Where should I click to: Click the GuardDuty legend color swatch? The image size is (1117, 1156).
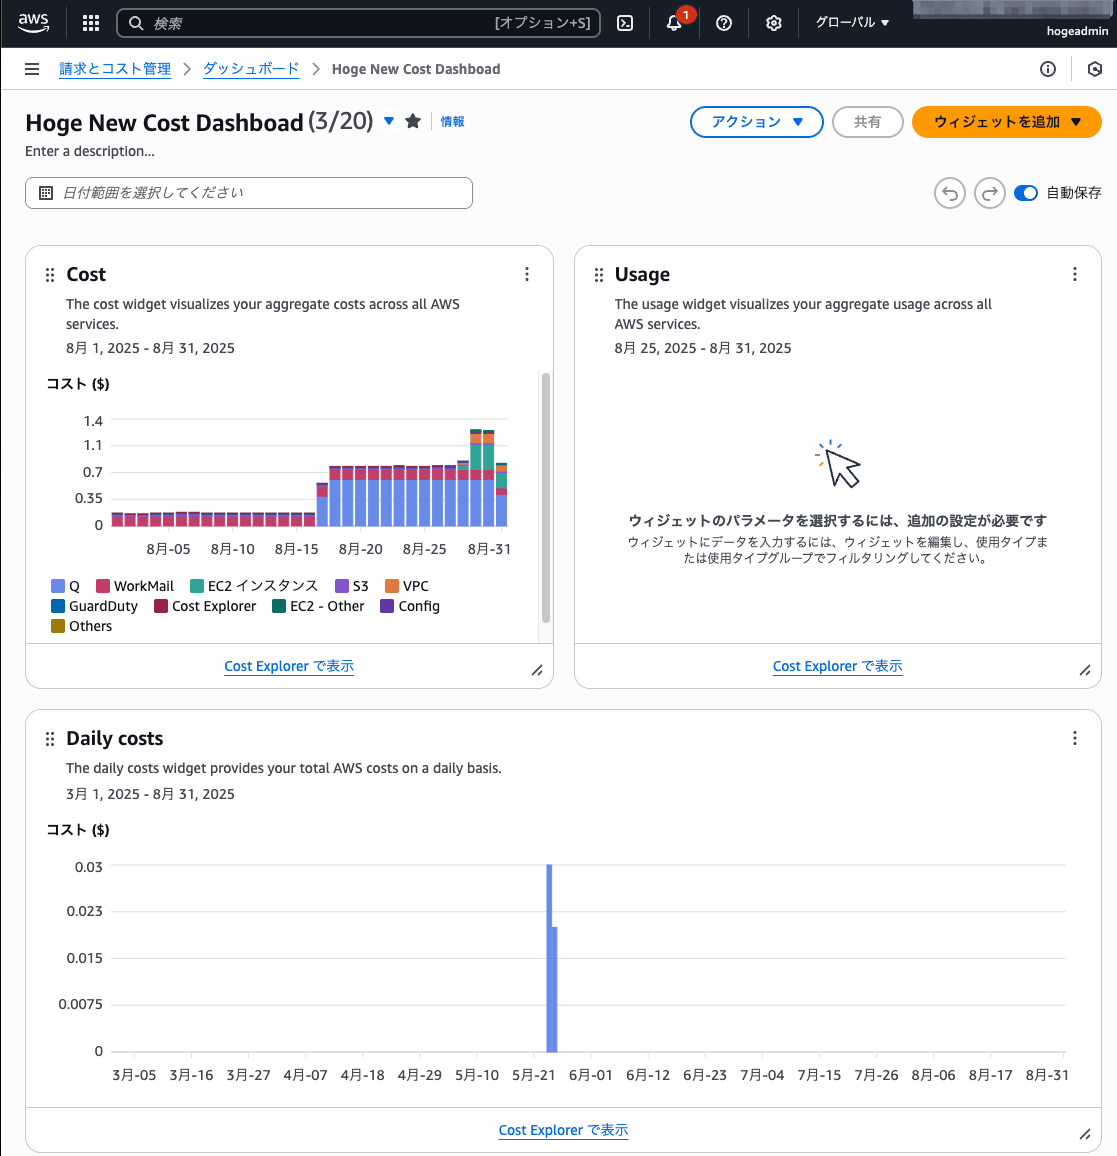click(58, 606)
